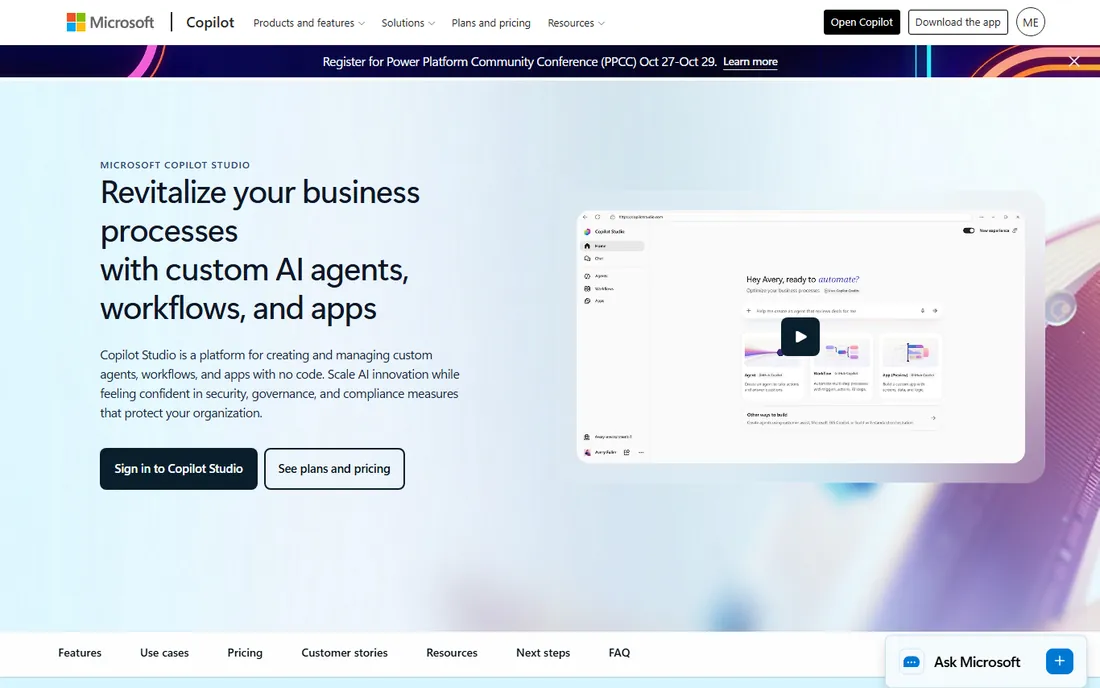Expand Ask Microsoft with the plus button
Screen dimensions: 1100x688
(x=1059, y=661)
